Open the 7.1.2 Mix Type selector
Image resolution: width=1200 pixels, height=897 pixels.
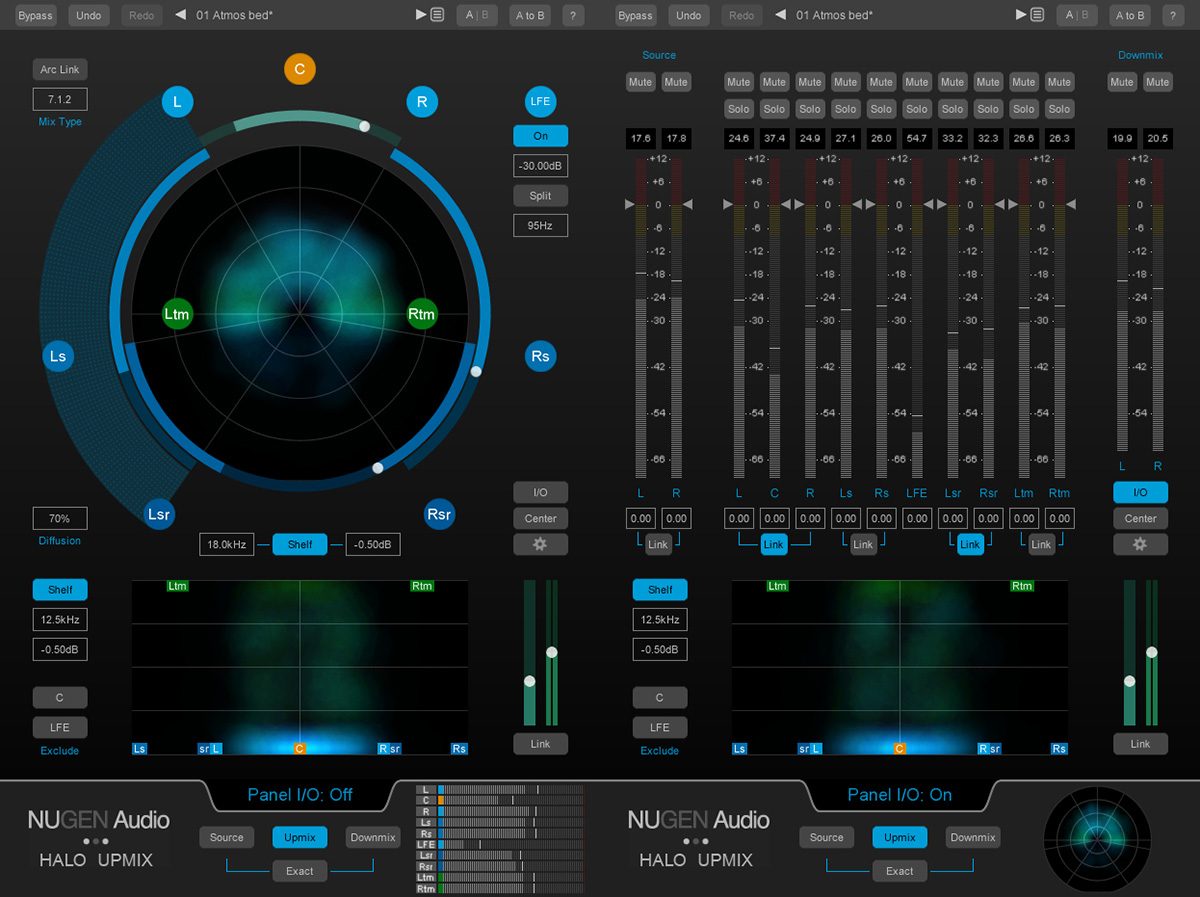(60, 99)
